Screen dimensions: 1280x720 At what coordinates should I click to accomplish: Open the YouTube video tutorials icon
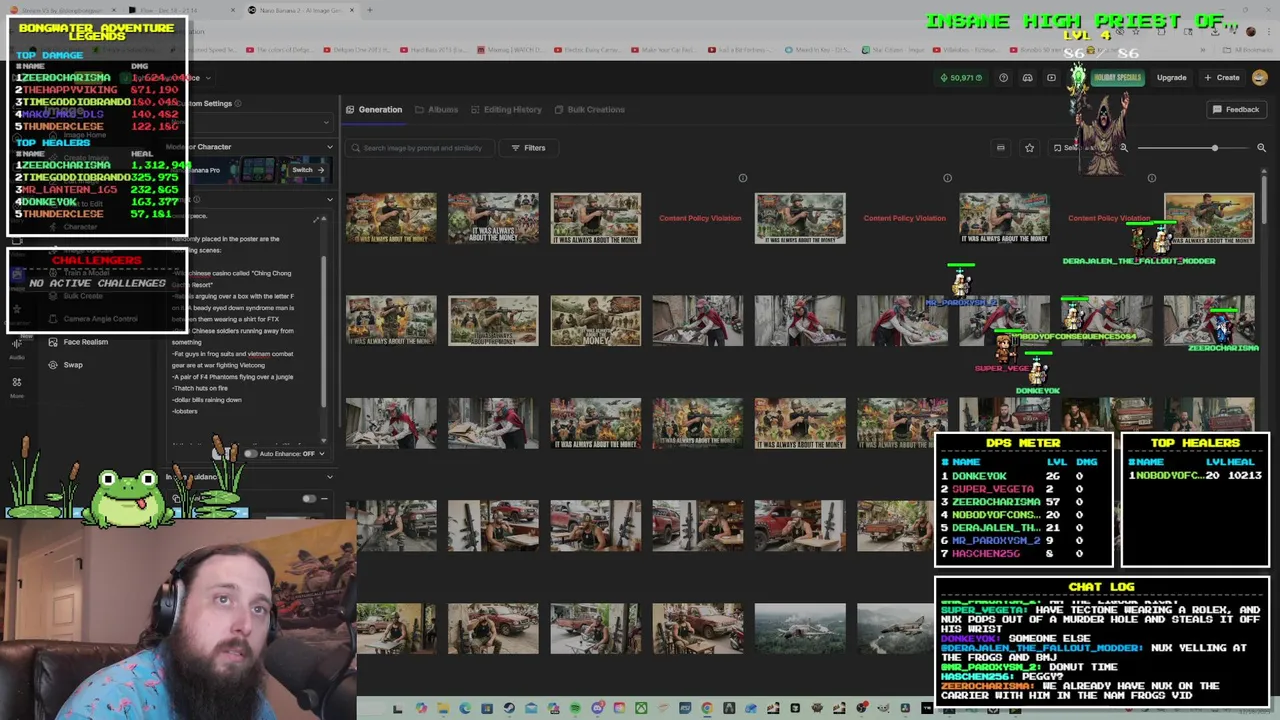coord(1051,78)
